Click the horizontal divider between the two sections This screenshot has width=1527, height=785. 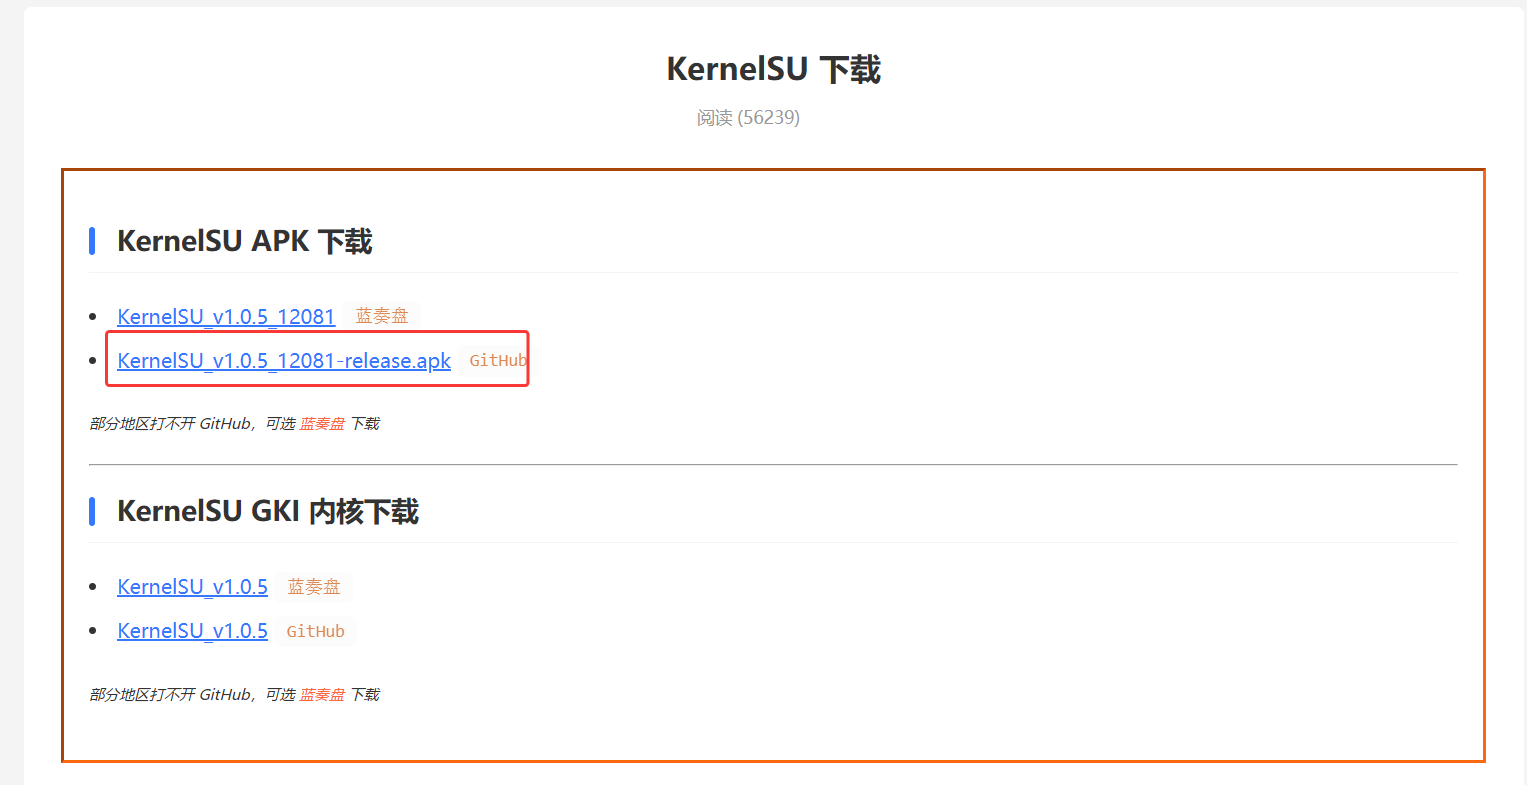pyautogui.click(x=772, y=465)
